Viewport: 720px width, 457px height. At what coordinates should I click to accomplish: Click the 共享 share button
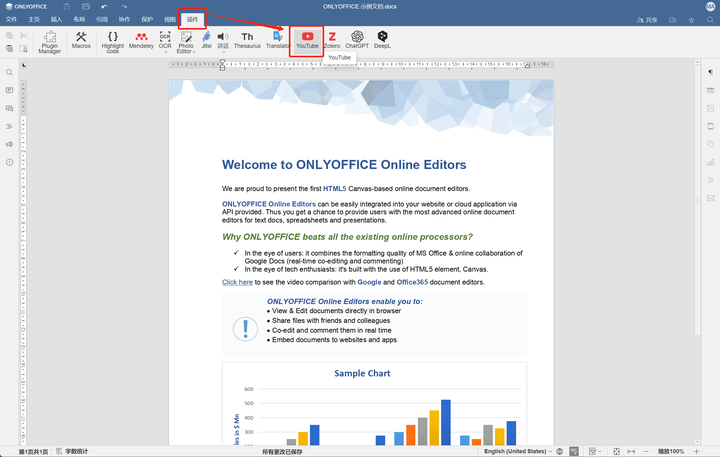647,20
